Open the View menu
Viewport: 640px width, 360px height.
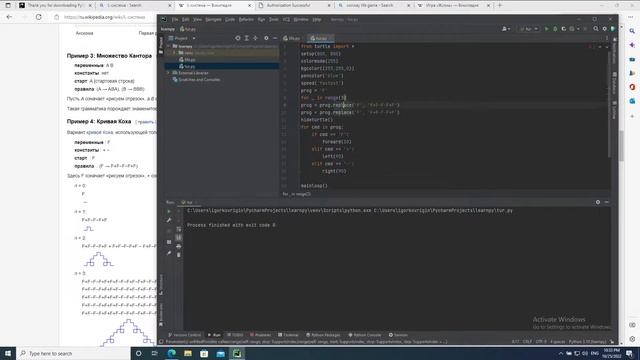(198, 19)
